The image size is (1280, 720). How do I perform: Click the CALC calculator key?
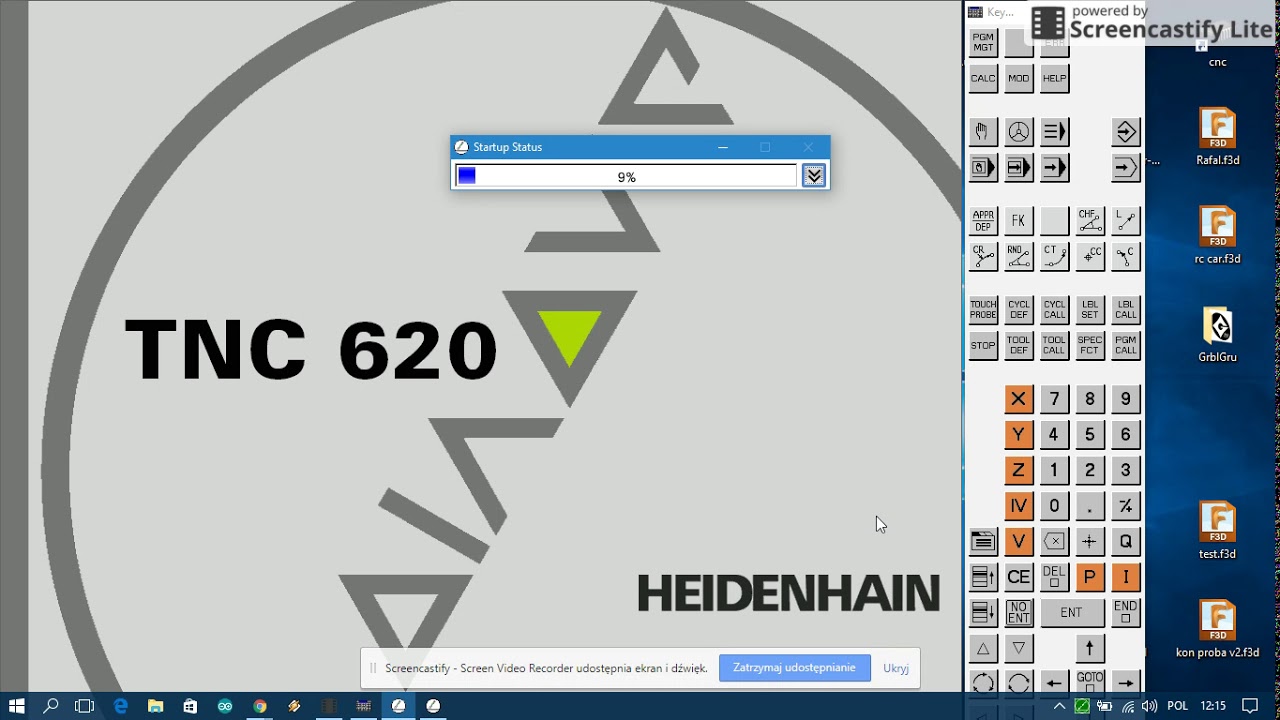click(x=983, y=78)
